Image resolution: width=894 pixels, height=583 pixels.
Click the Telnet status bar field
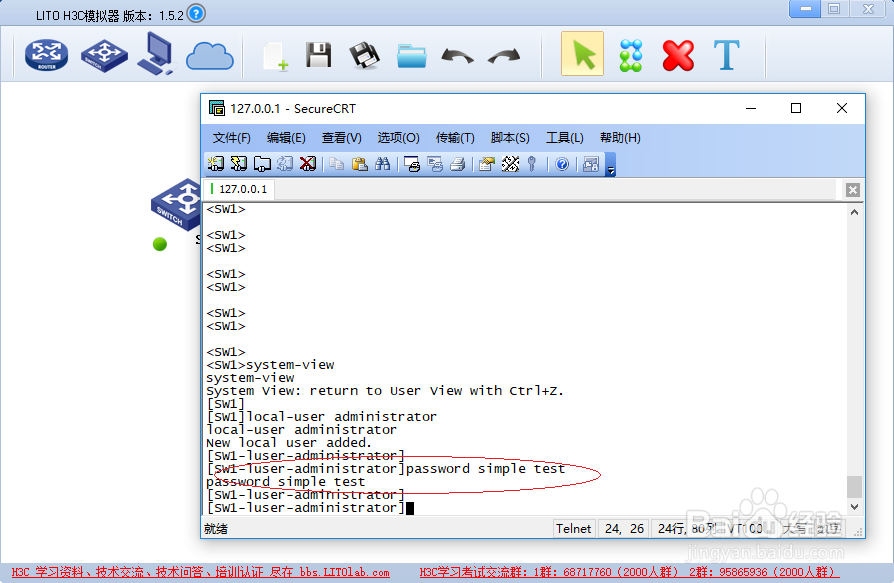tap(574, 529)
